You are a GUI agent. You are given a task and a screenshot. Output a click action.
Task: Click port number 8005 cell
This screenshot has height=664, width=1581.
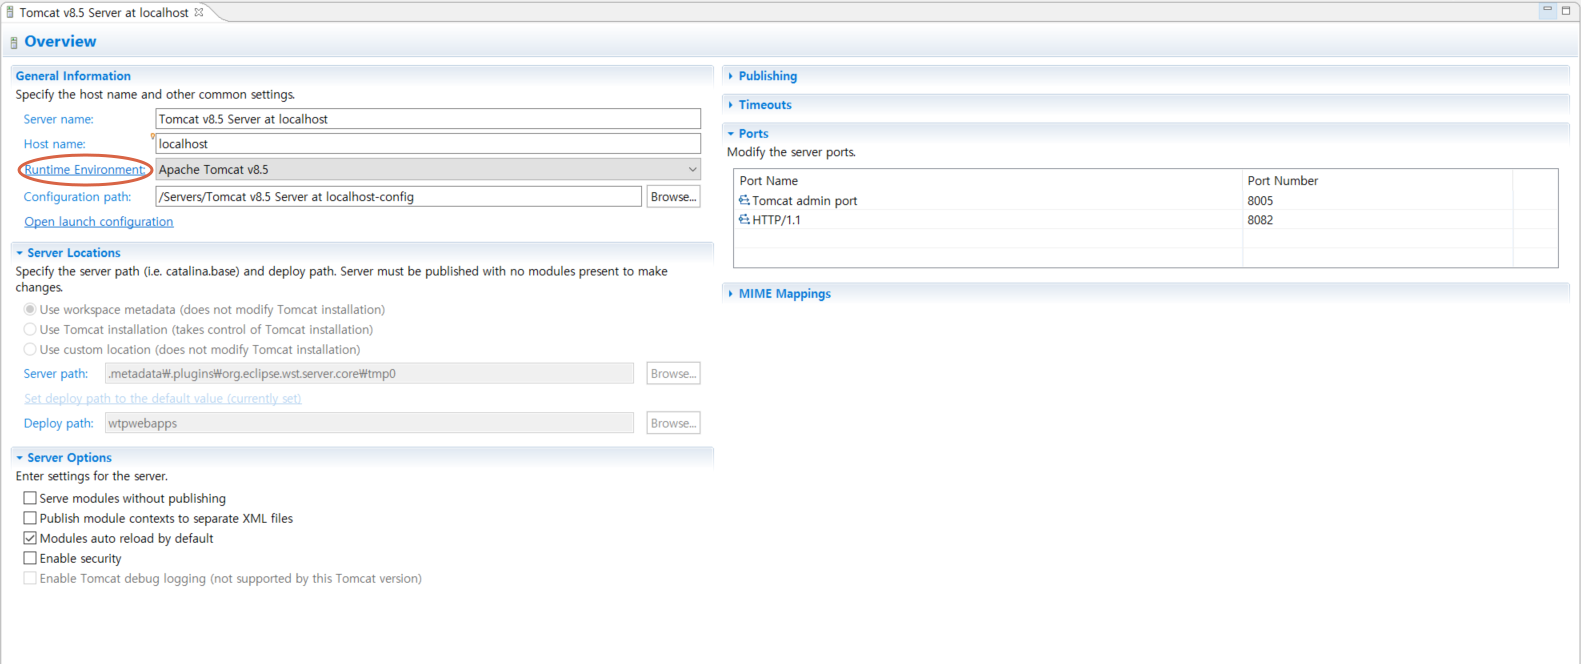(1260, 201)
